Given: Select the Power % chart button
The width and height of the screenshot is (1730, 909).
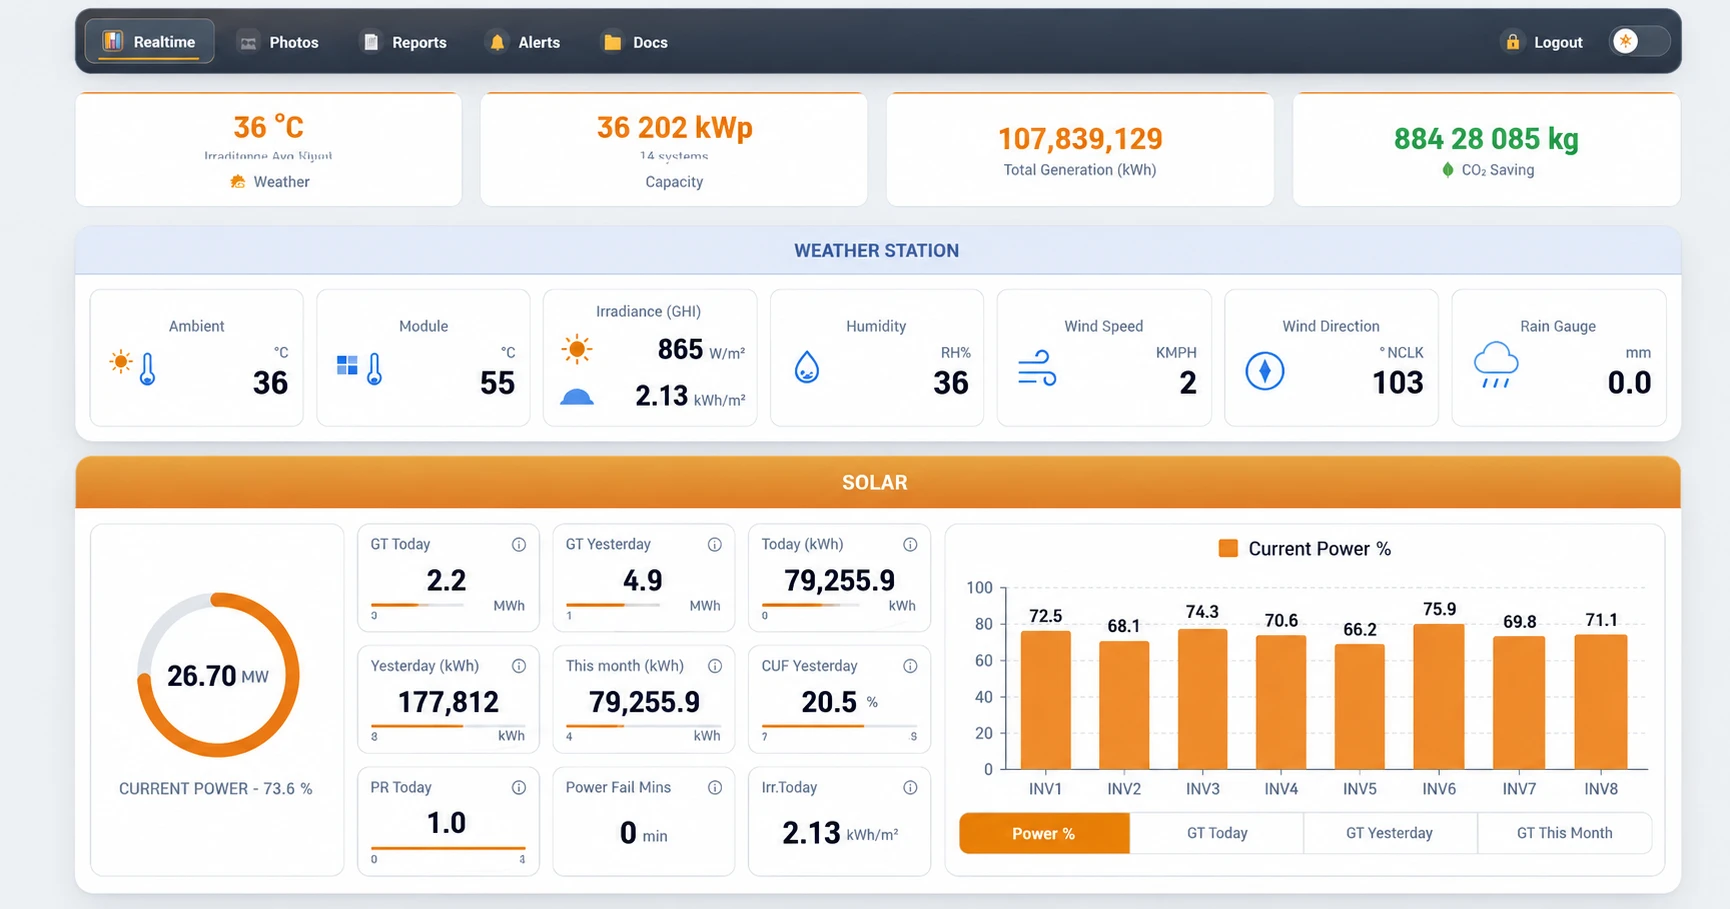Looking at the screenshot, I should point(1044,833).
